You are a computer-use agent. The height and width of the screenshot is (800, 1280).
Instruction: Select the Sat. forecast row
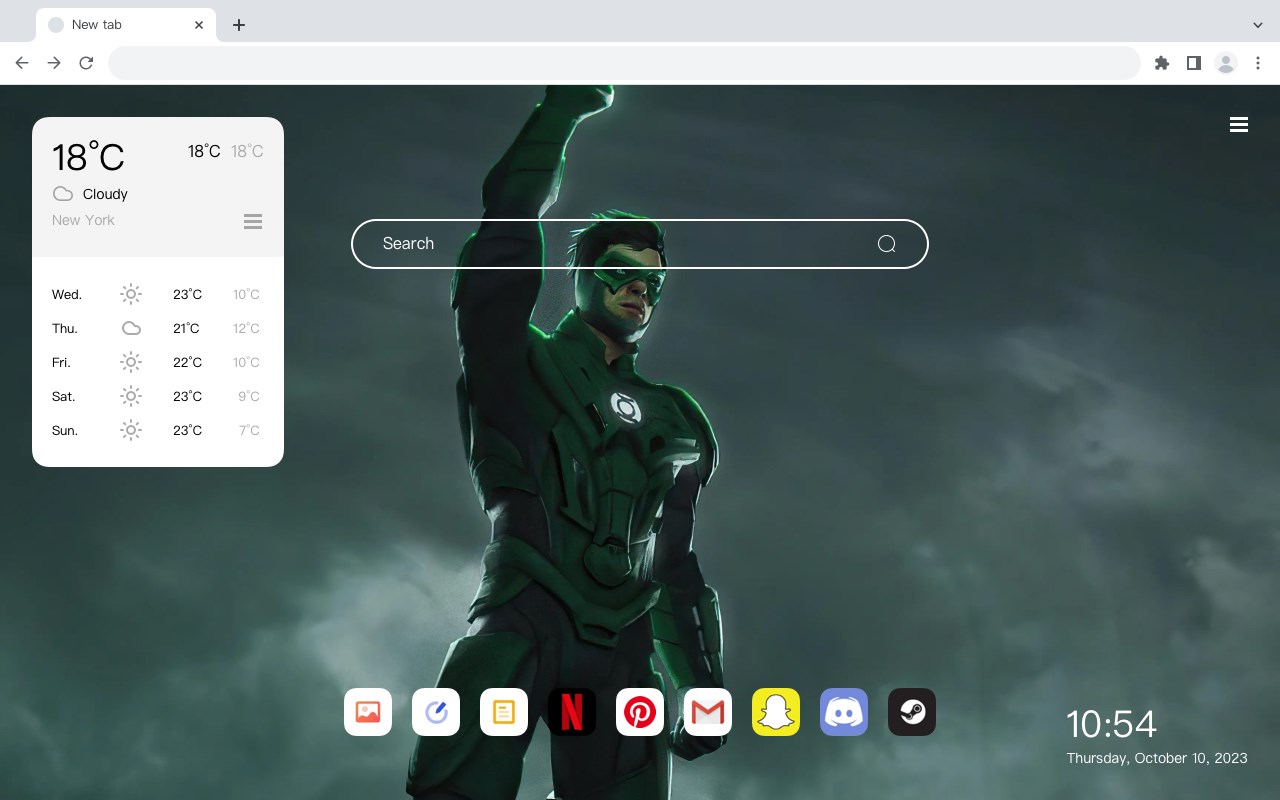tap(158, 396)
